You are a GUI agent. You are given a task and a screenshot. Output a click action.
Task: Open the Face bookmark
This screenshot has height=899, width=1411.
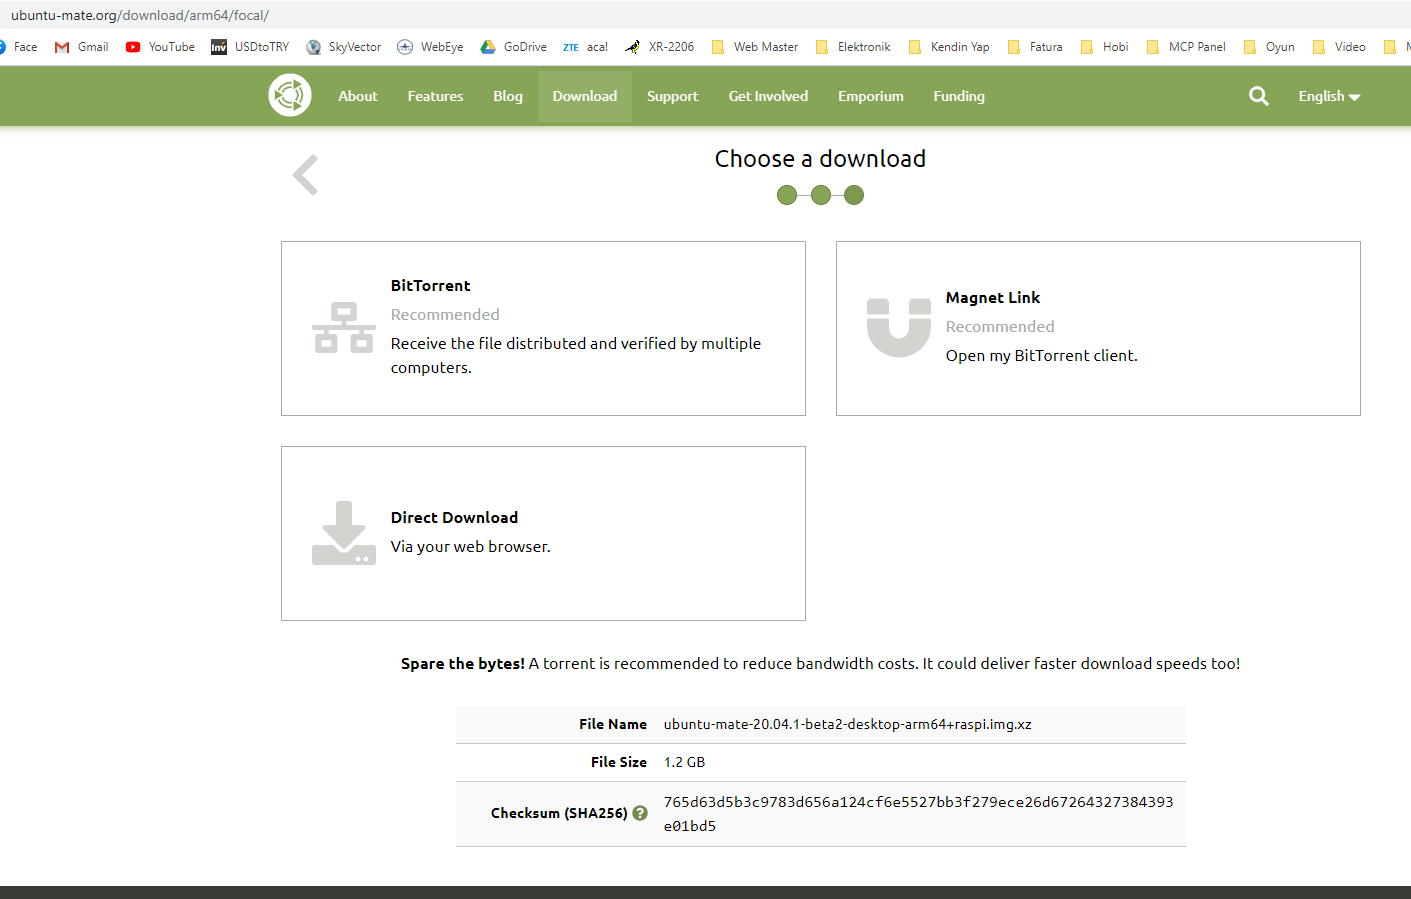(x=19, y=47)
